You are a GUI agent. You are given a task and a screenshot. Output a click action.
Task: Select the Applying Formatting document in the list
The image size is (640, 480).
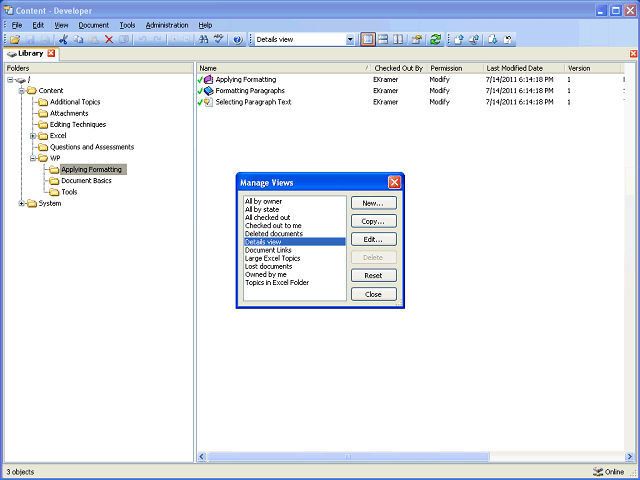pyautogui.click(x=246, y=80)
